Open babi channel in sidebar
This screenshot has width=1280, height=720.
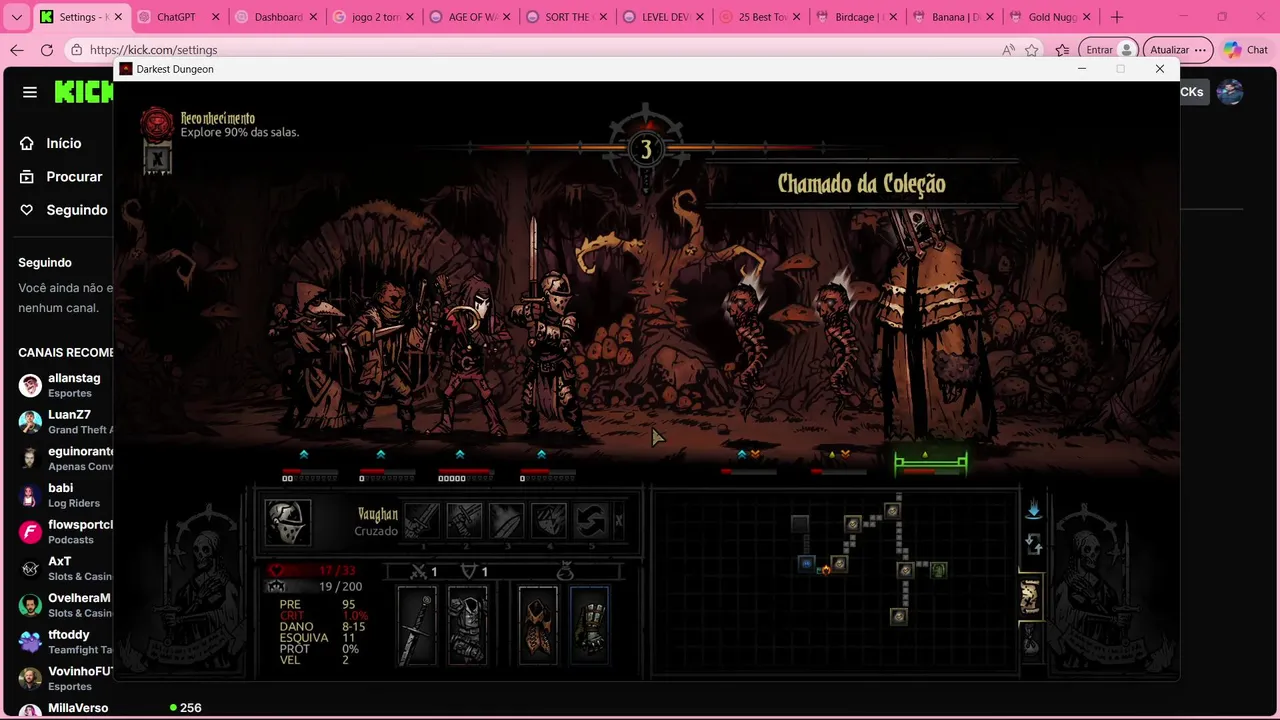66,495
